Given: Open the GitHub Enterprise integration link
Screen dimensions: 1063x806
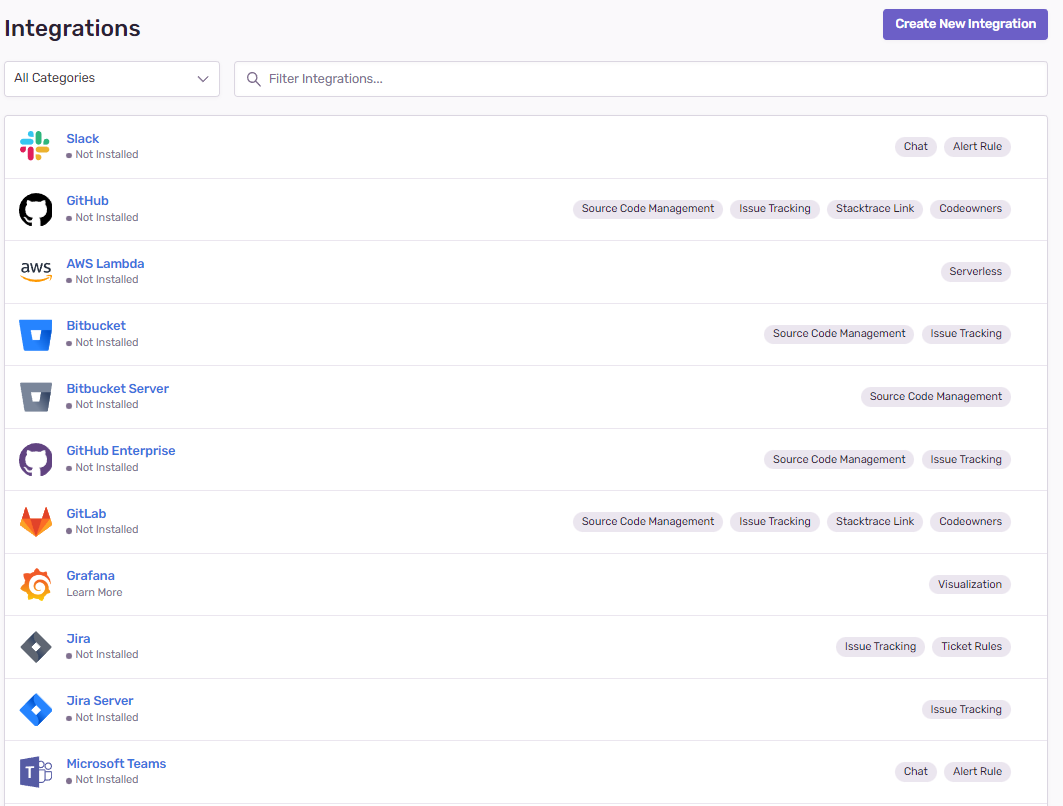Looking at the screenshot, I should [121, 451].
